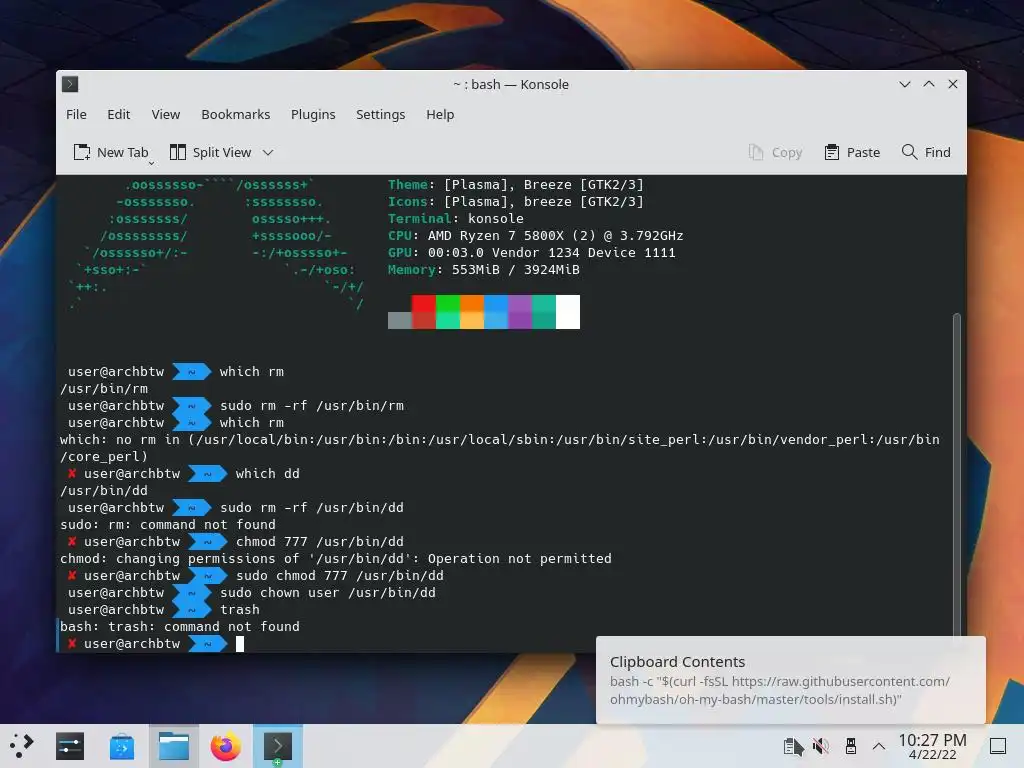This screenshot has height=768, width=1024.
Task: Click the Copy toolbar button
Action: [x=775, y=152]
